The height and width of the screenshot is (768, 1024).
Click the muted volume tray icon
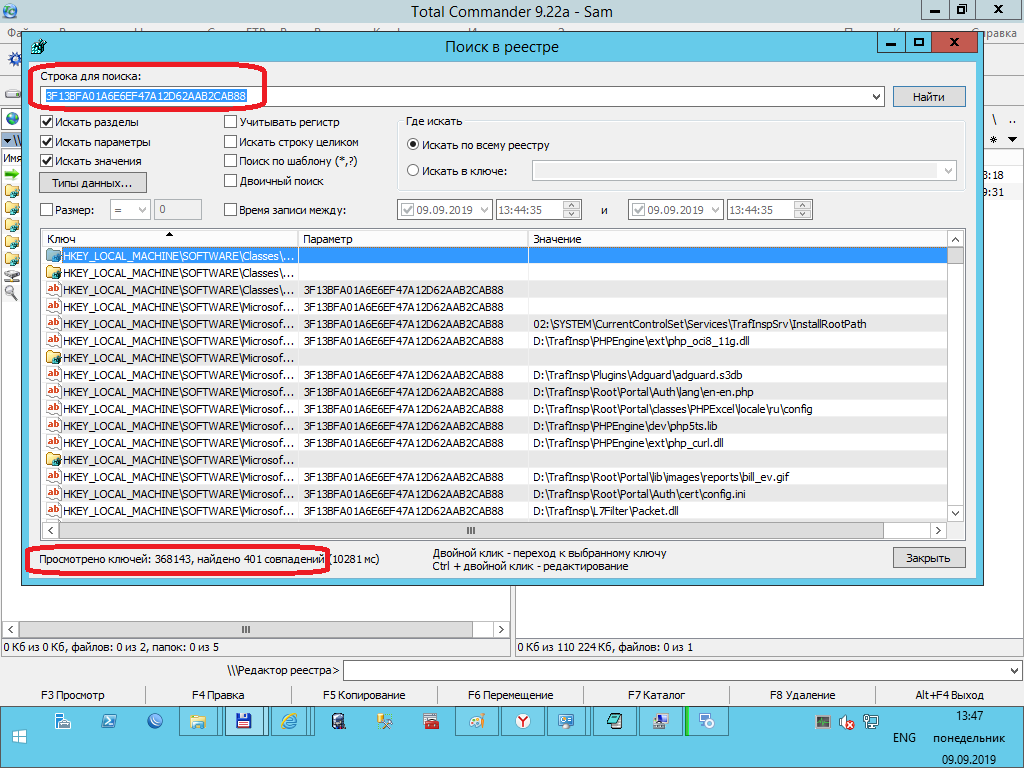point(846,722)
